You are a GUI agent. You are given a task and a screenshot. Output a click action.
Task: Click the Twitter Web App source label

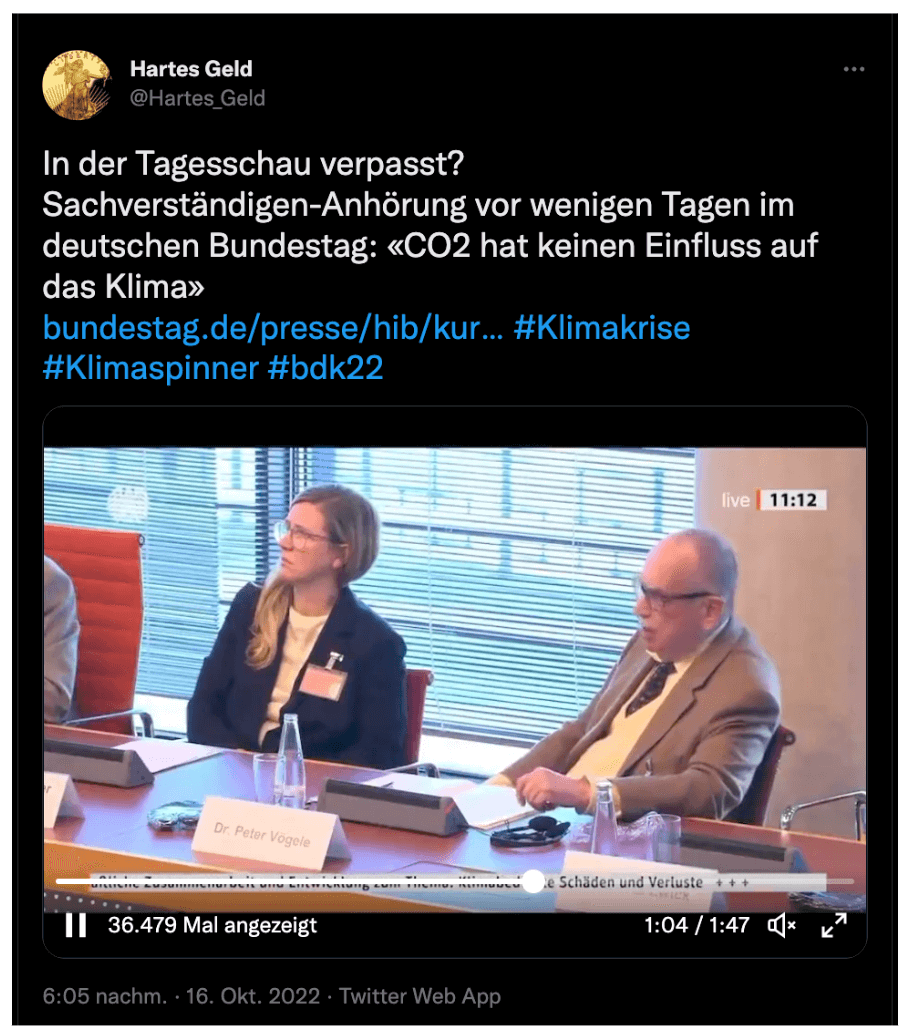pos(420,996)
